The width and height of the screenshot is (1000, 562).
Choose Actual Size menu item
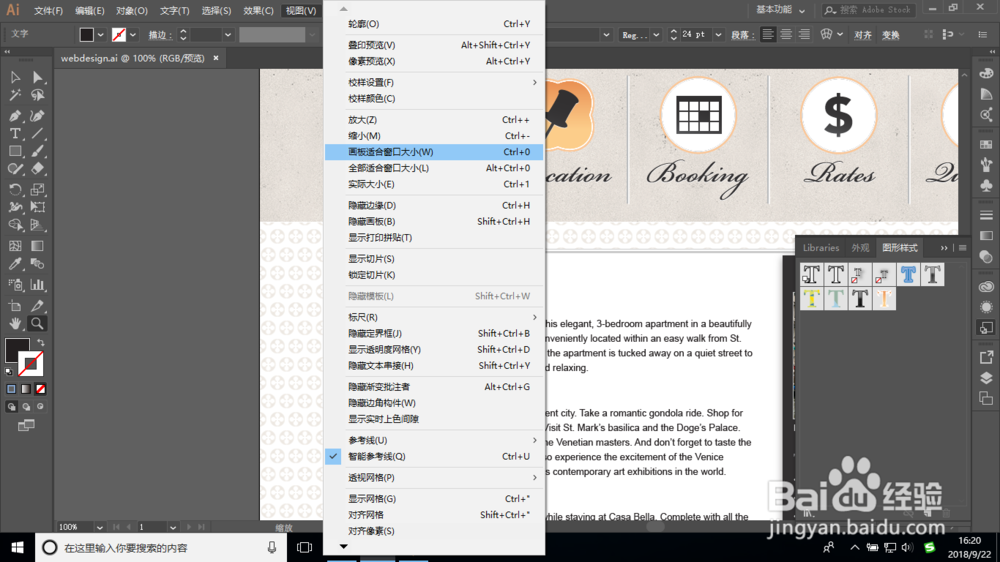pyautogui.click(x=434, y=184)
